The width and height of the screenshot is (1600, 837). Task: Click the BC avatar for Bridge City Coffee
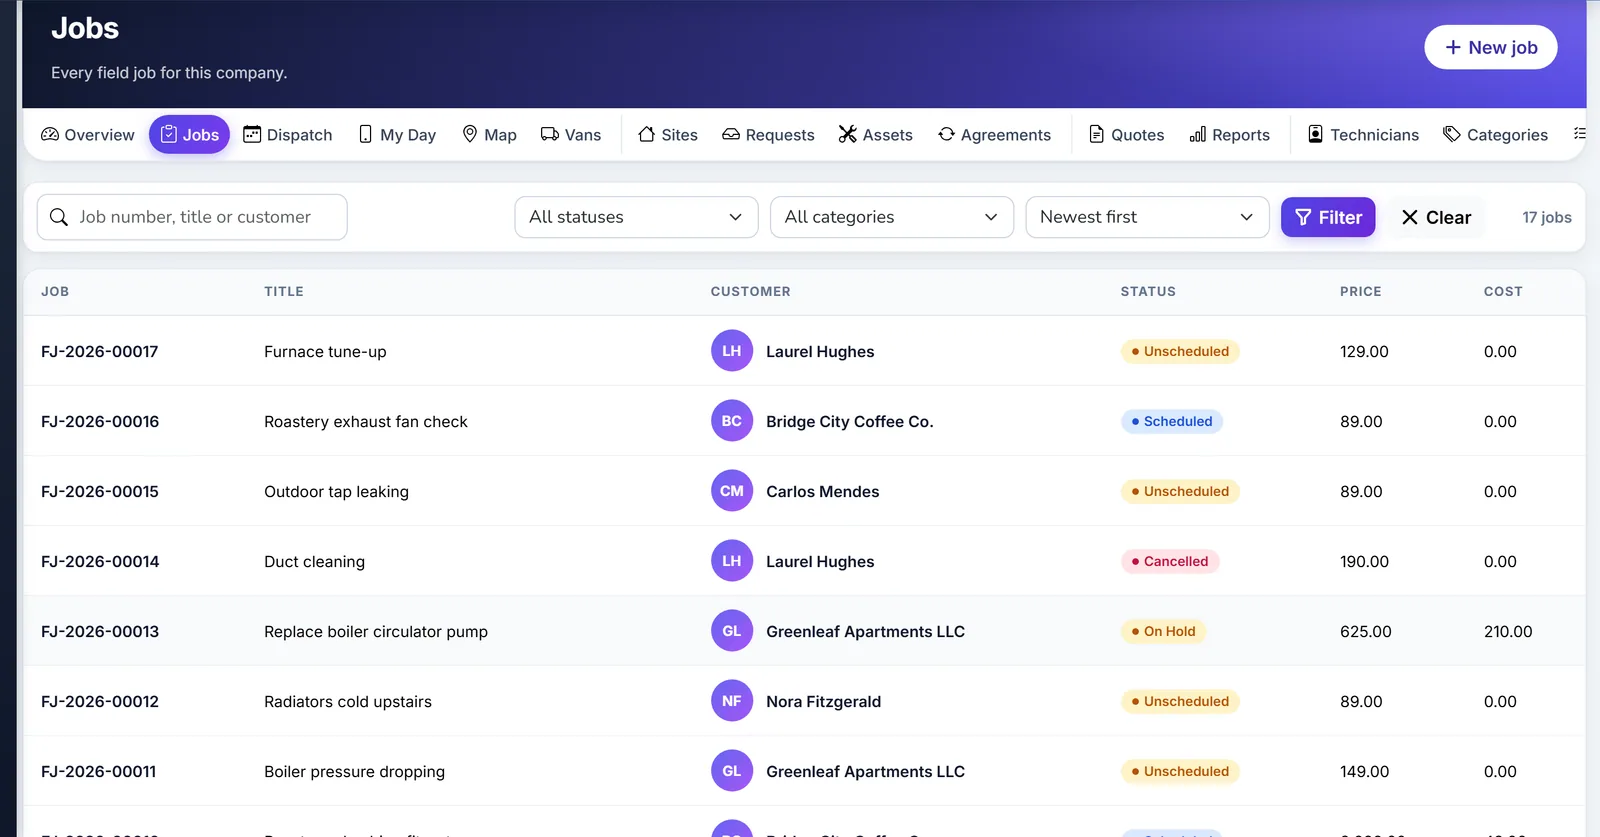pyautogui.click(x=732, y=421)
